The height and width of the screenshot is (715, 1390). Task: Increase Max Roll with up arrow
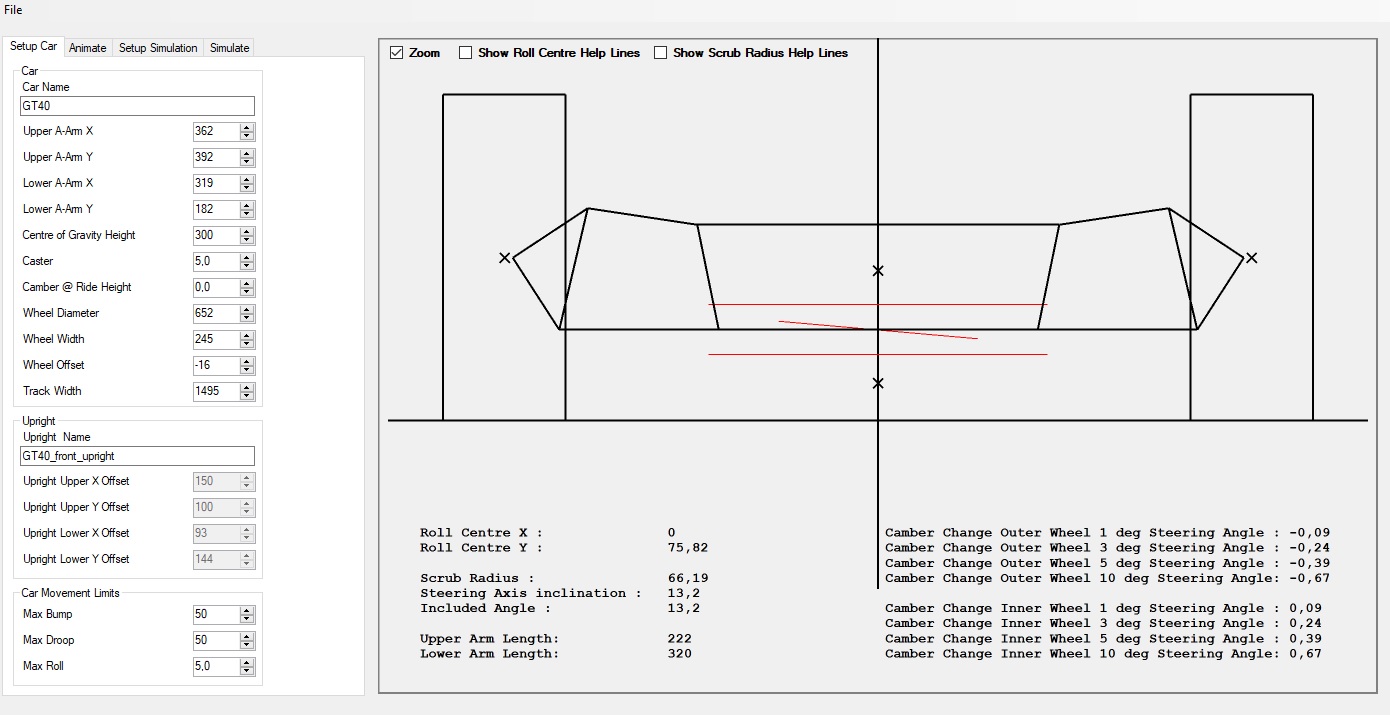click(x=247, y=662)
